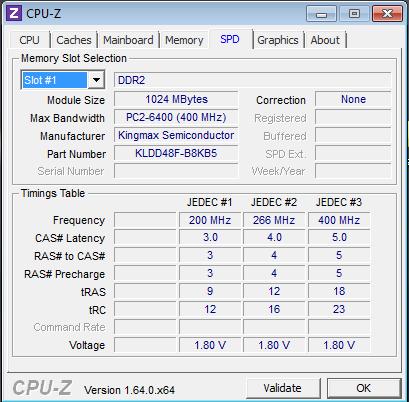The image size is (409, 402).
Task: Click the 200 MHz frequency cell
Action: (x=210, y=220)
